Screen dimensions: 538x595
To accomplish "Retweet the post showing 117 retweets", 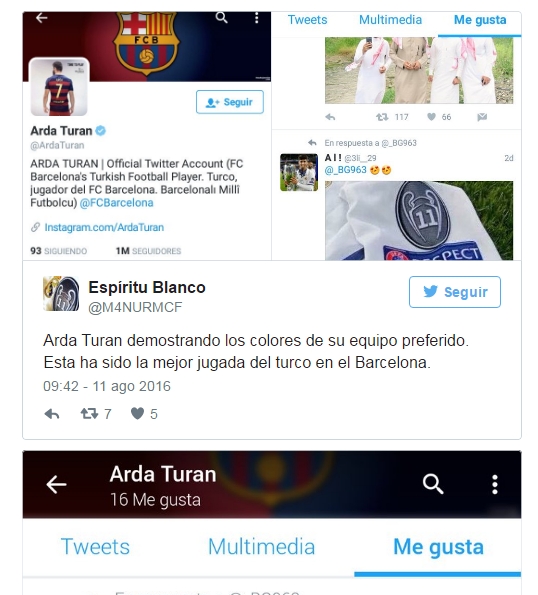I will click(x=382, y=117).
